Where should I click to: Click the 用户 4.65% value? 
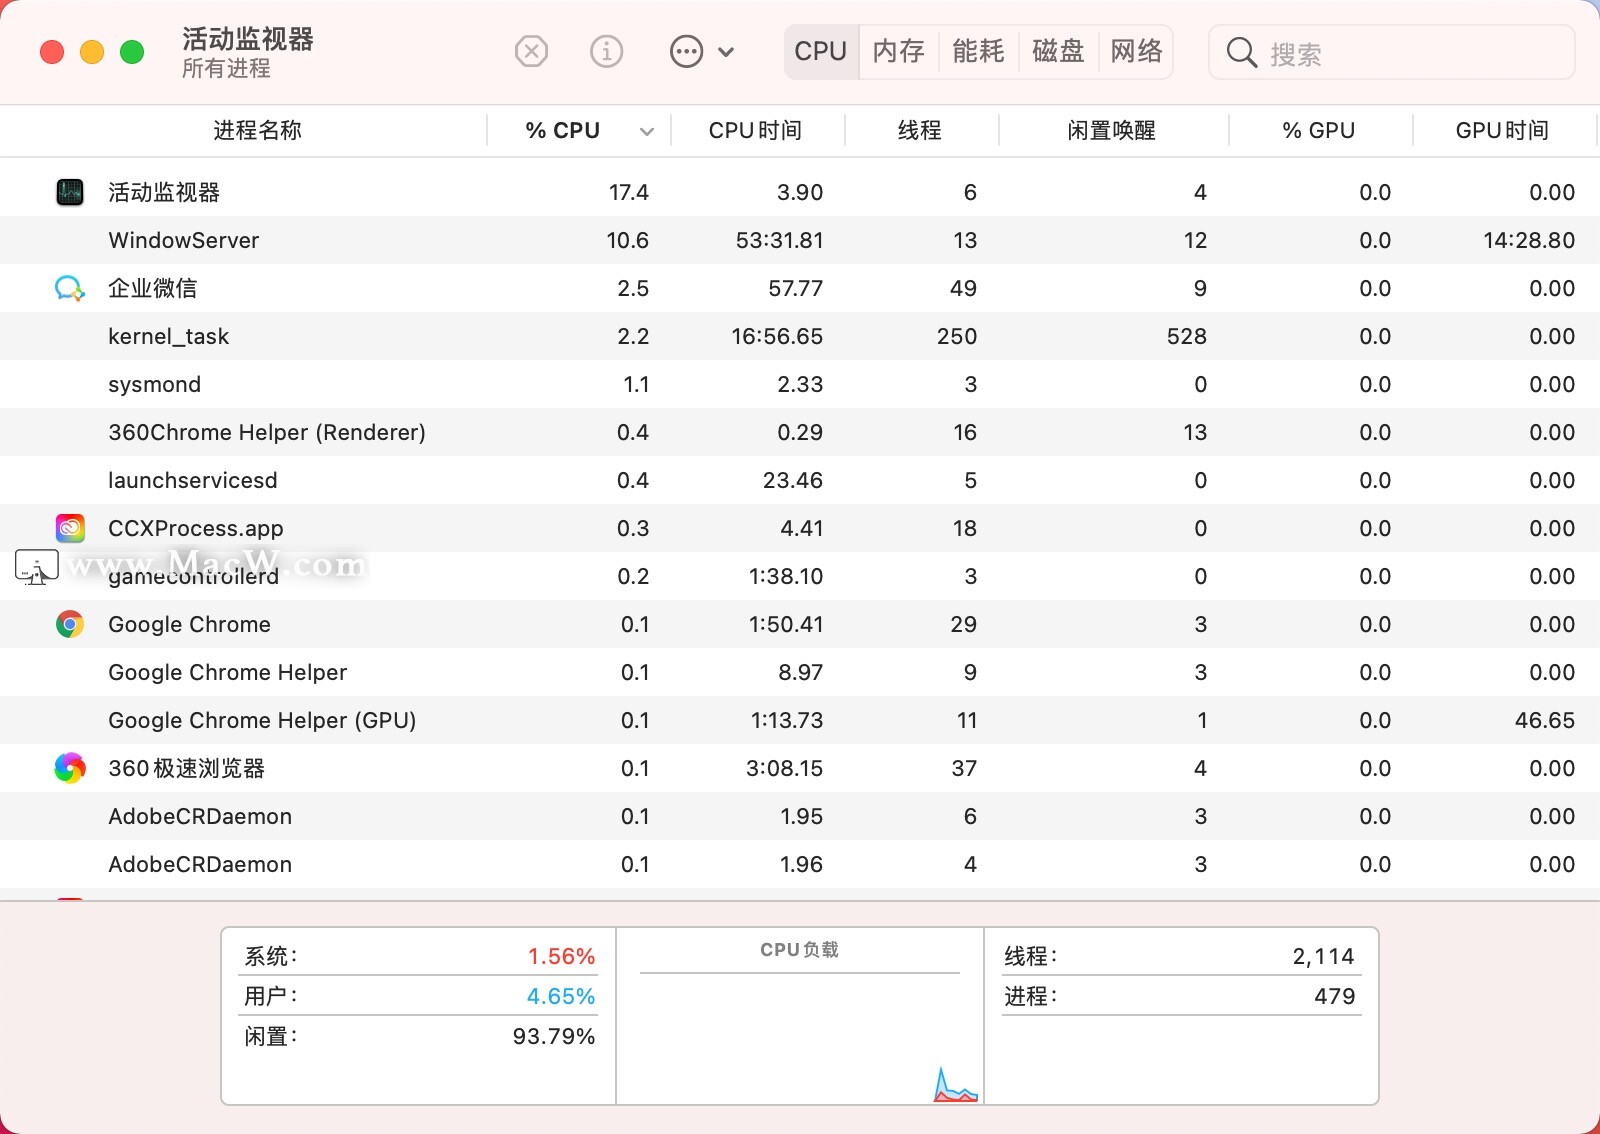(x=561, y=996)
